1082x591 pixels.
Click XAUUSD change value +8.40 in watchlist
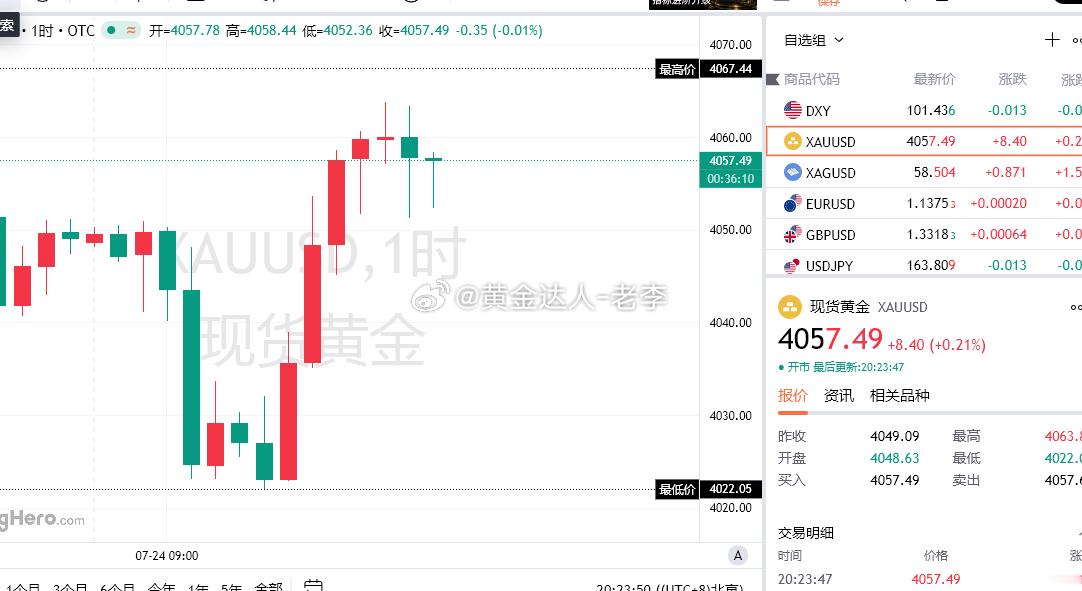1010,141
